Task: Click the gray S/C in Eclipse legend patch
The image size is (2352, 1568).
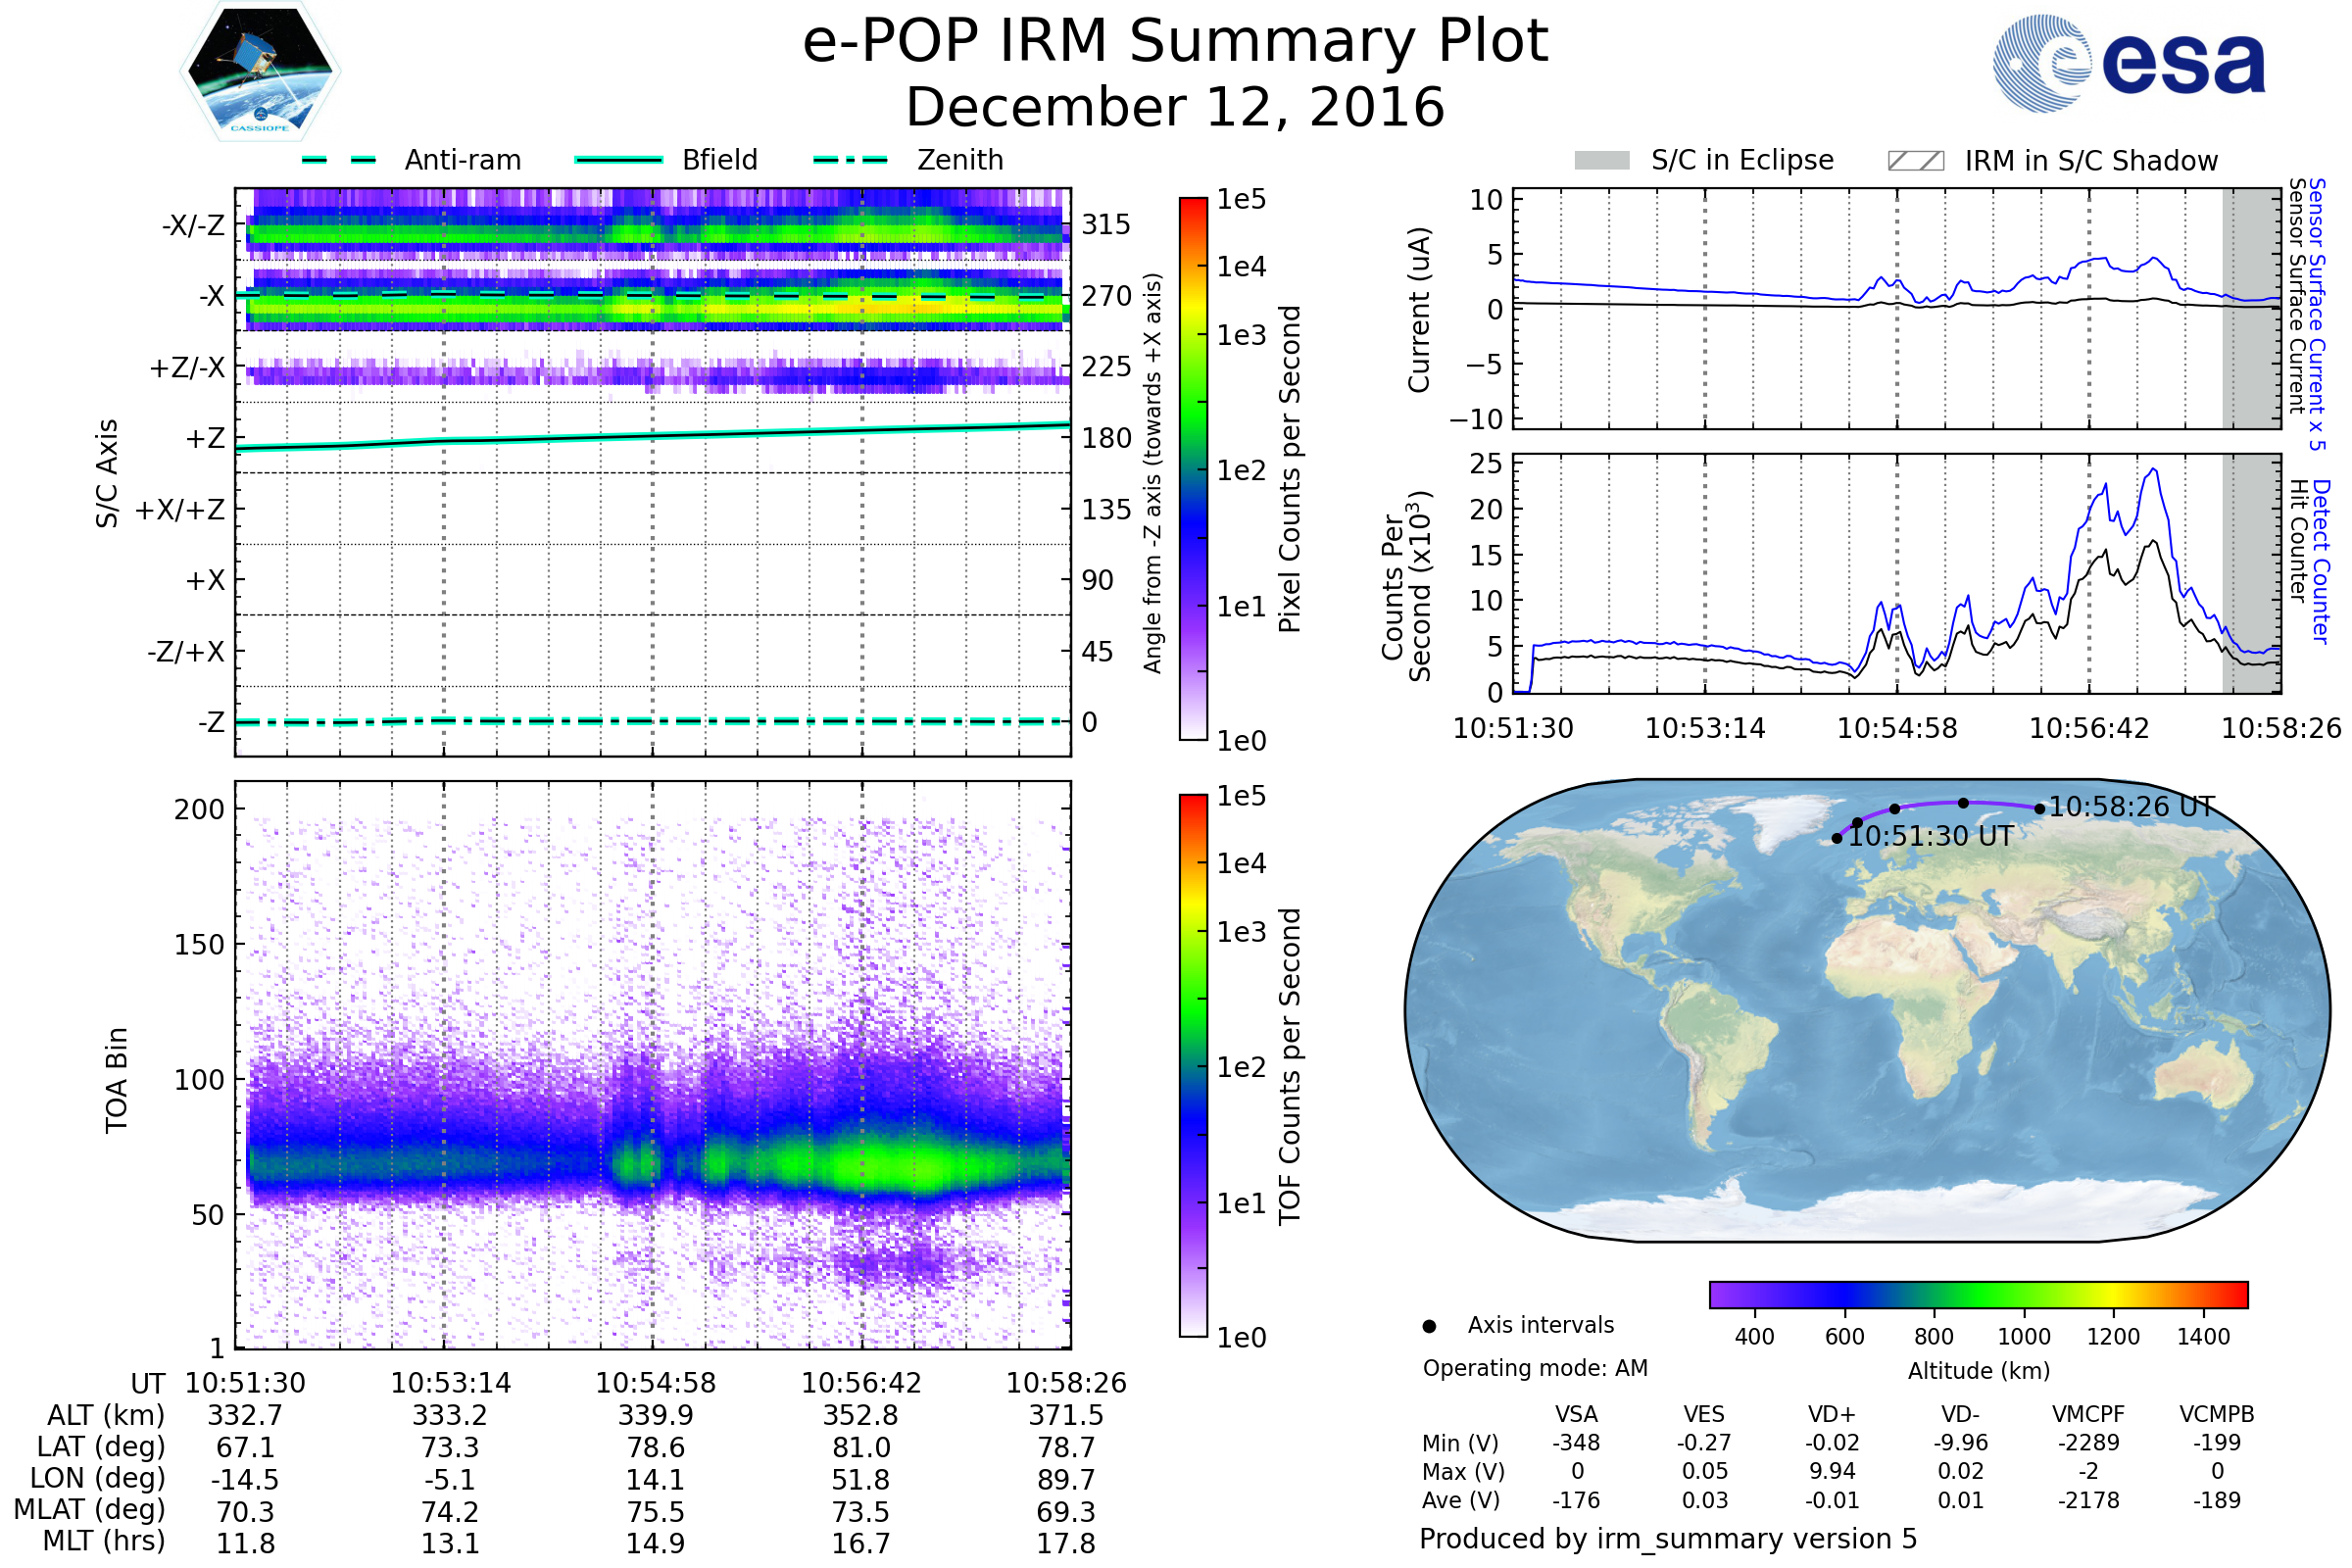Action: pos(1602,161)
